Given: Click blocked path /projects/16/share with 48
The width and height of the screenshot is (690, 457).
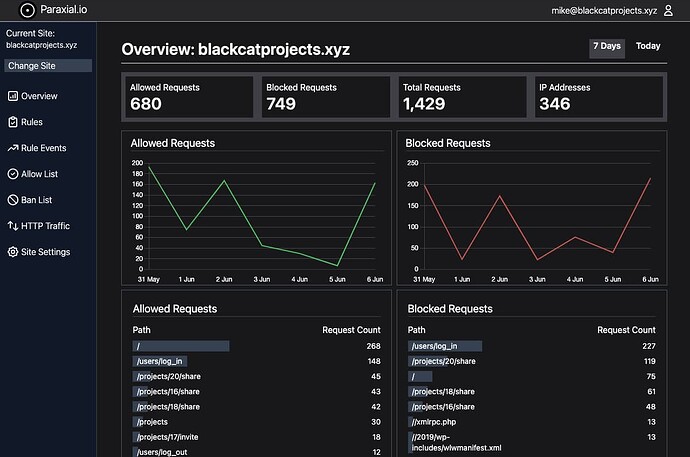Looking at the screenshot, I should pos(532,407).
